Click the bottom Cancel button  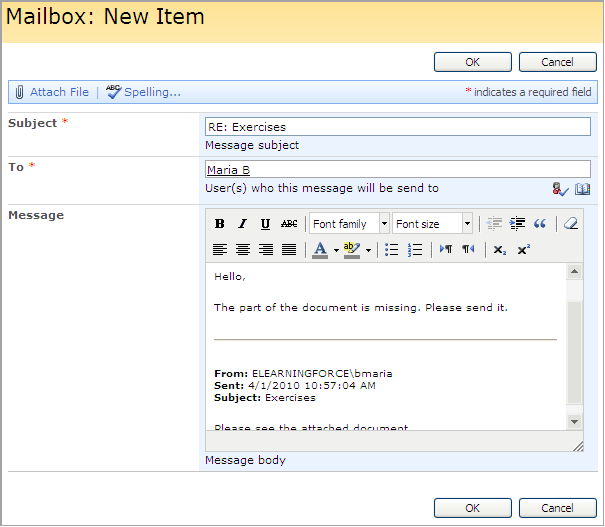point(557,508)
